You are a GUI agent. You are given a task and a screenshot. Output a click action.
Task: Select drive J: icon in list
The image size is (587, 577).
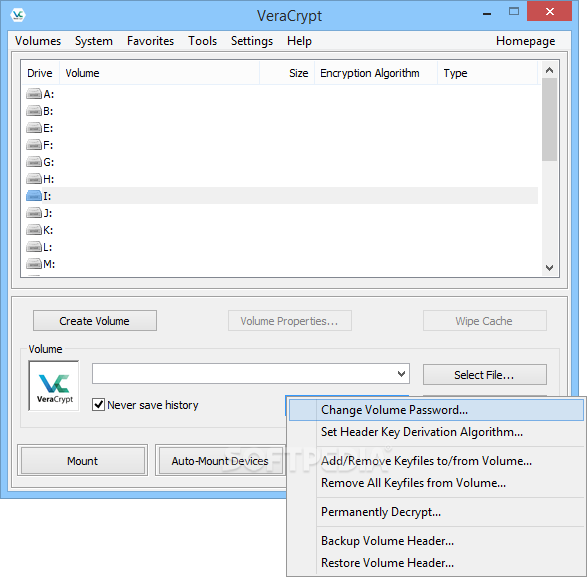click(x=34, y=213)
